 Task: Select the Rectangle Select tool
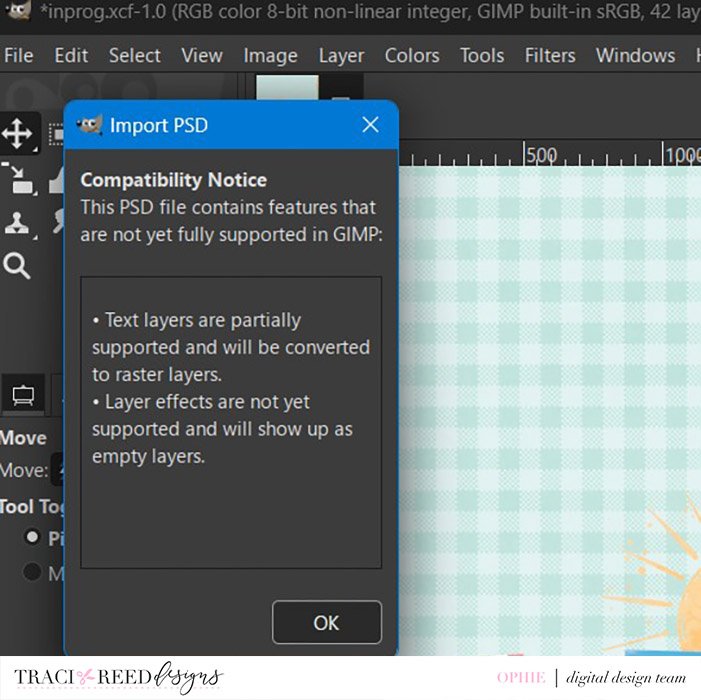point(56,134)
